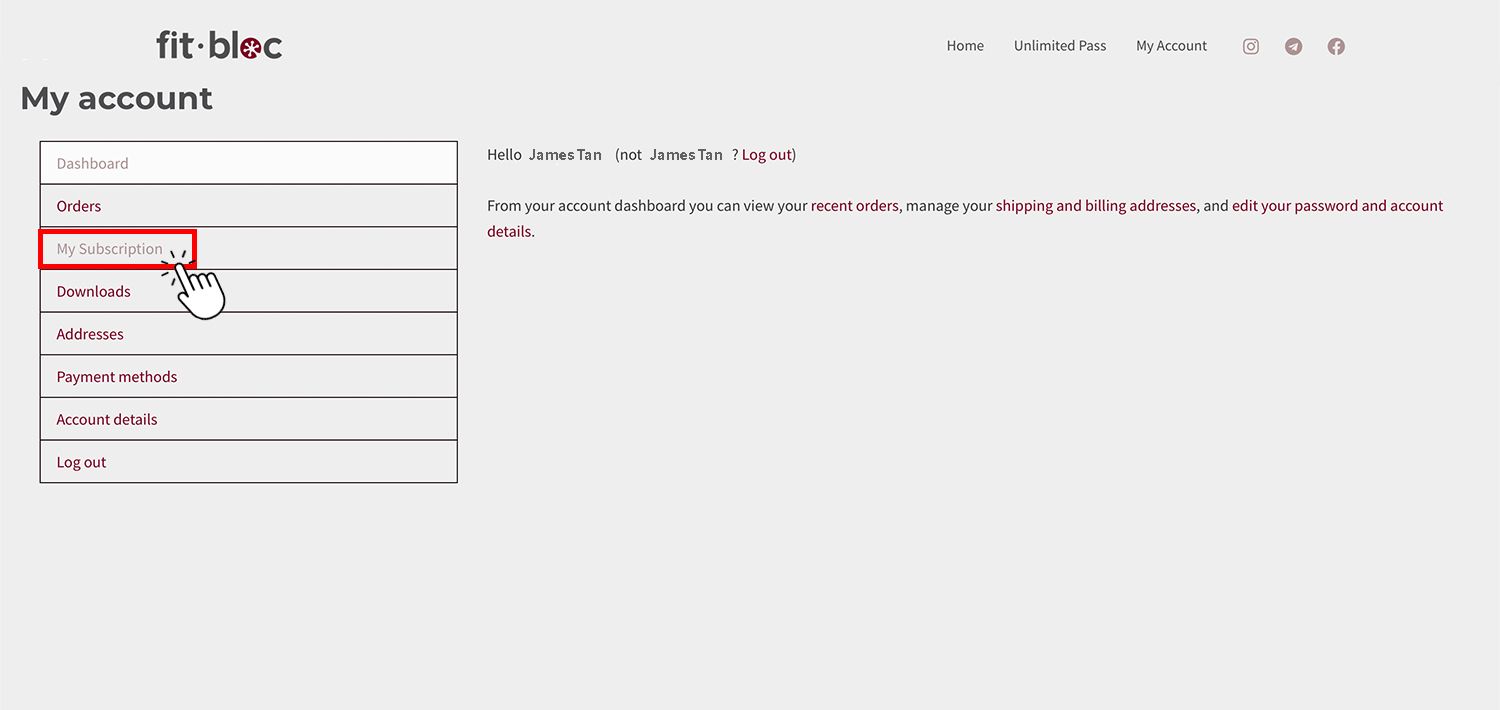Click the My account page heading
Viewport: 1500px width, 710px height.
click(117, 98)
